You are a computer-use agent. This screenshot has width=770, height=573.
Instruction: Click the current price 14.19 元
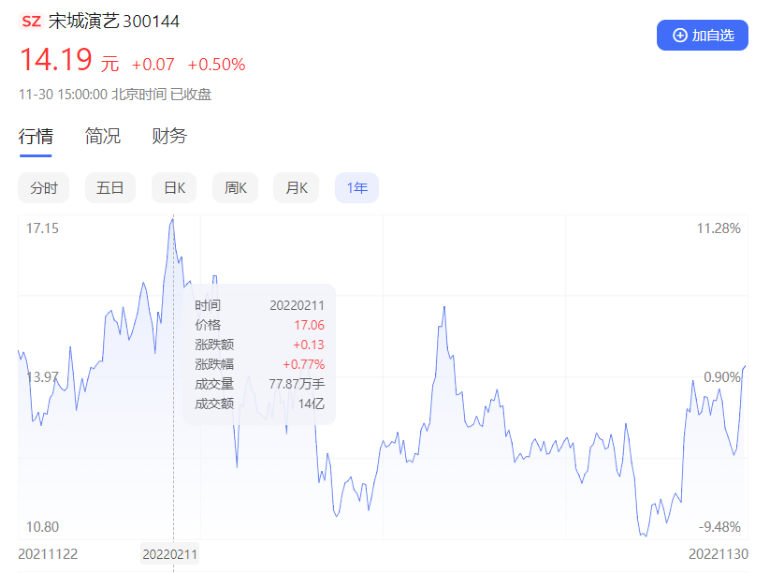coord(68,61)
